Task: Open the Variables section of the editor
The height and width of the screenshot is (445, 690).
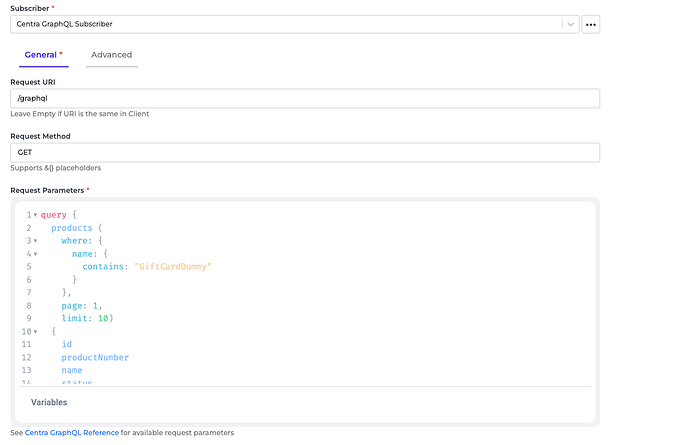Action: [x=49, y=402]
